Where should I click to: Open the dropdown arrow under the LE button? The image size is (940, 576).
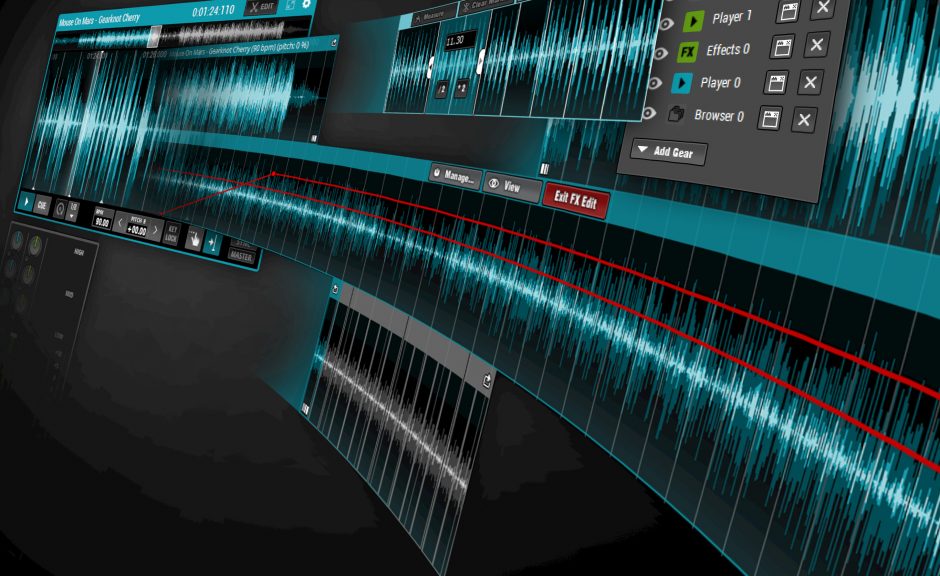point(71,216)
